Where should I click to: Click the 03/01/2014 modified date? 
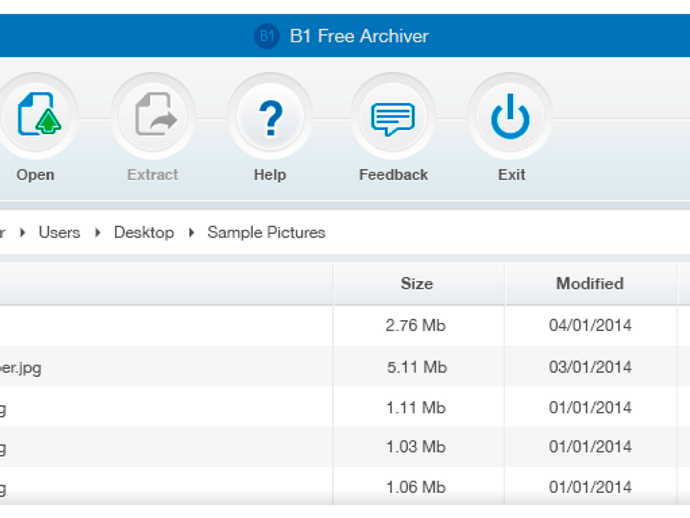point(590,367)
